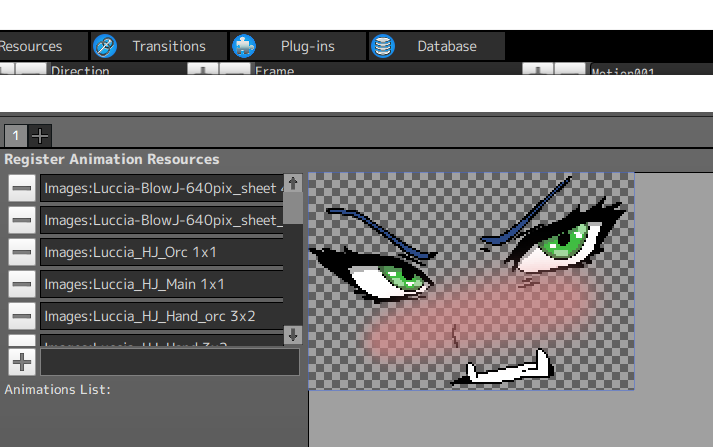Select the first Luccia-BlowJ-640pix_sheet entry
This screenshot has height=447, width=713.
tap(162, 188)
